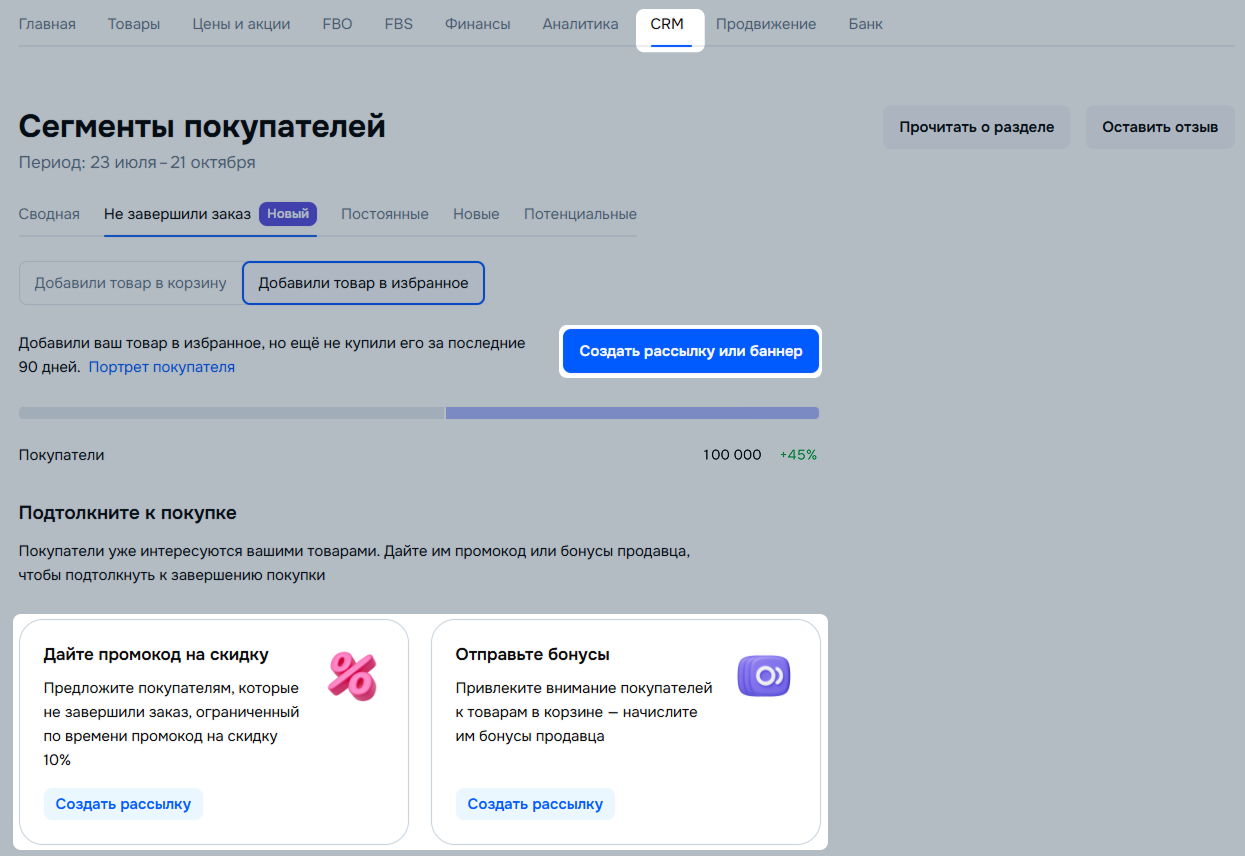This screenshot has height=856, width=1245.
Task: Switch to the Сводная tab
Action: pyautogui.click(x=49, y=214)
